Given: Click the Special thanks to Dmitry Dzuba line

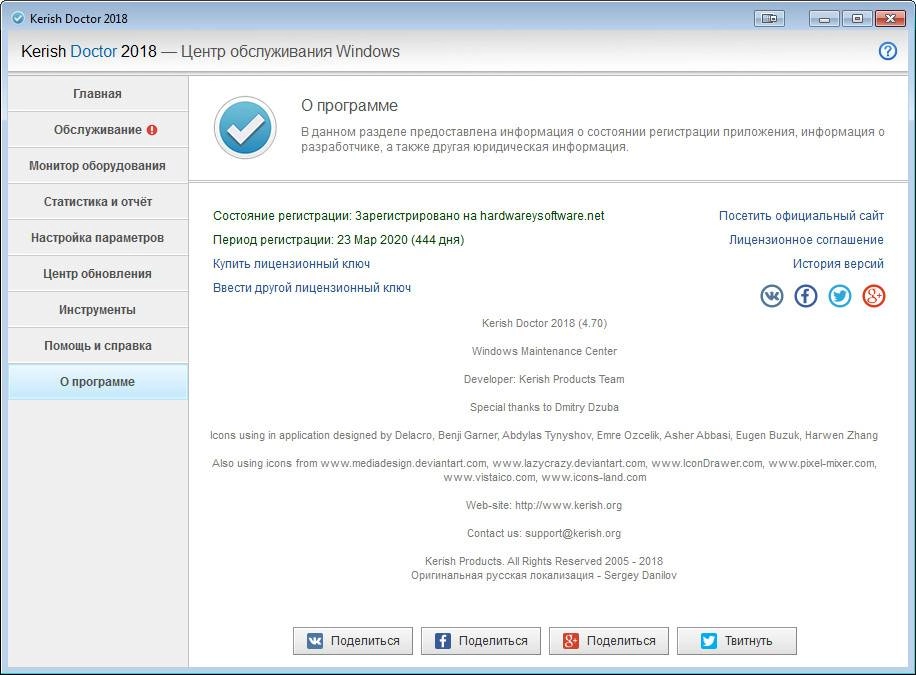Looking at the screenshot, I should click(x=544, y=407).
